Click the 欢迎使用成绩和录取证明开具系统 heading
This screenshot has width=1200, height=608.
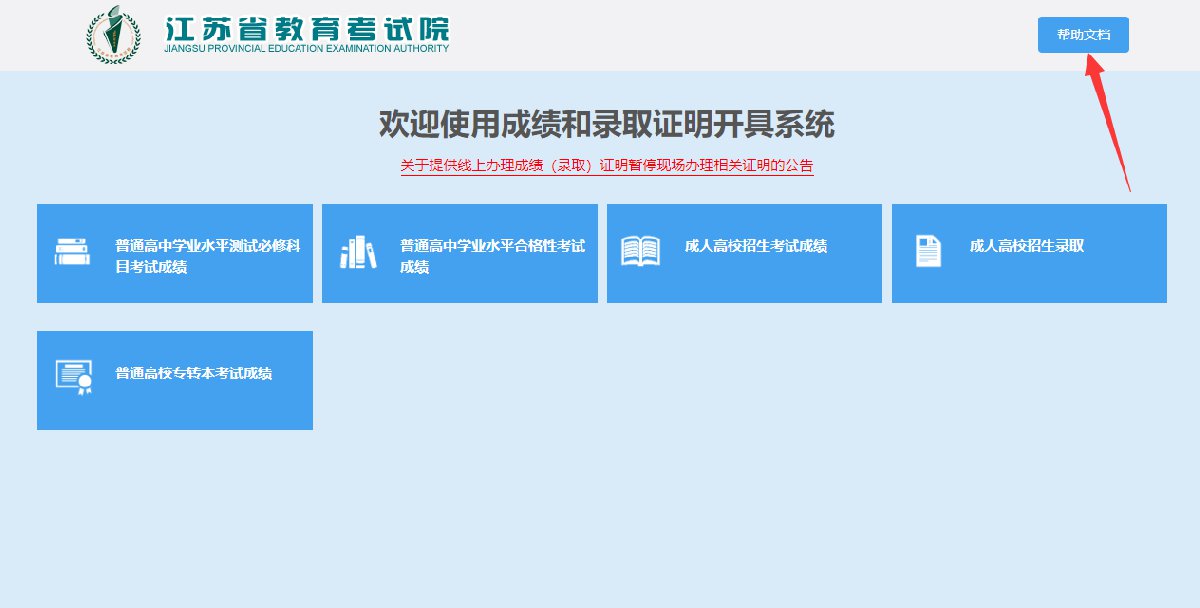[x=606, y=125]
